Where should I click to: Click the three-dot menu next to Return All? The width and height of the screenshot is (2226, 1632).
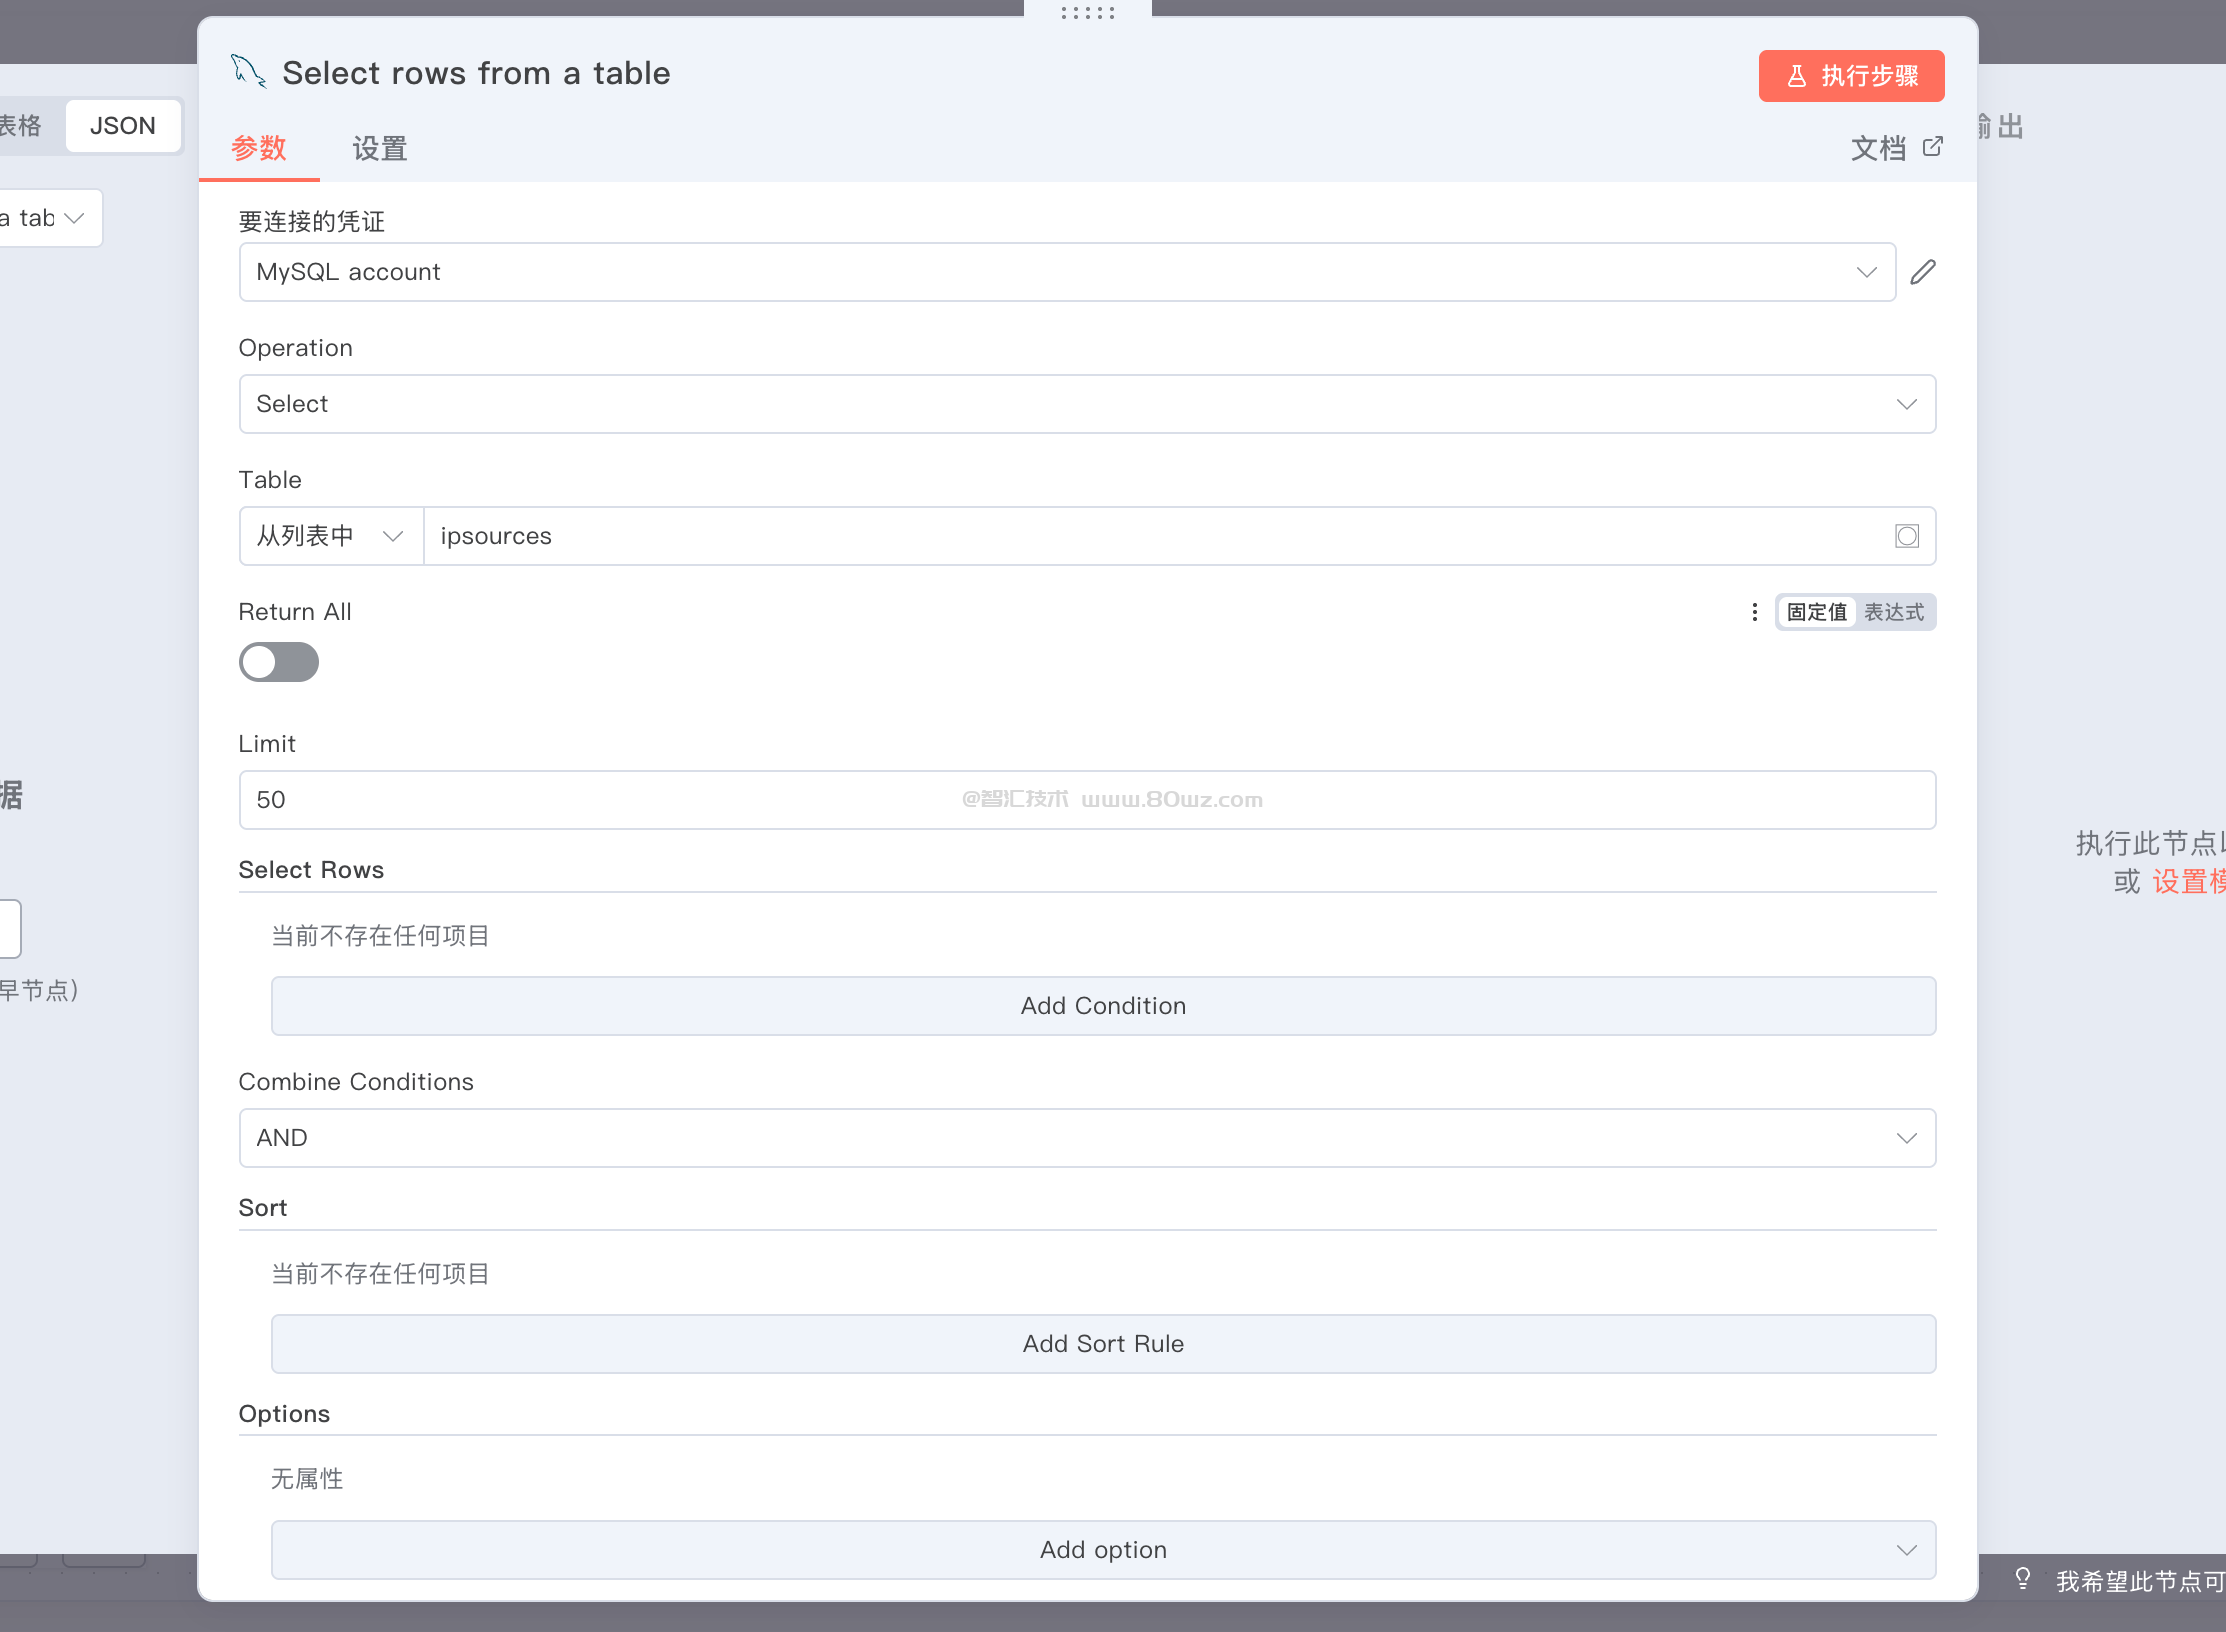coord(1754,612)
